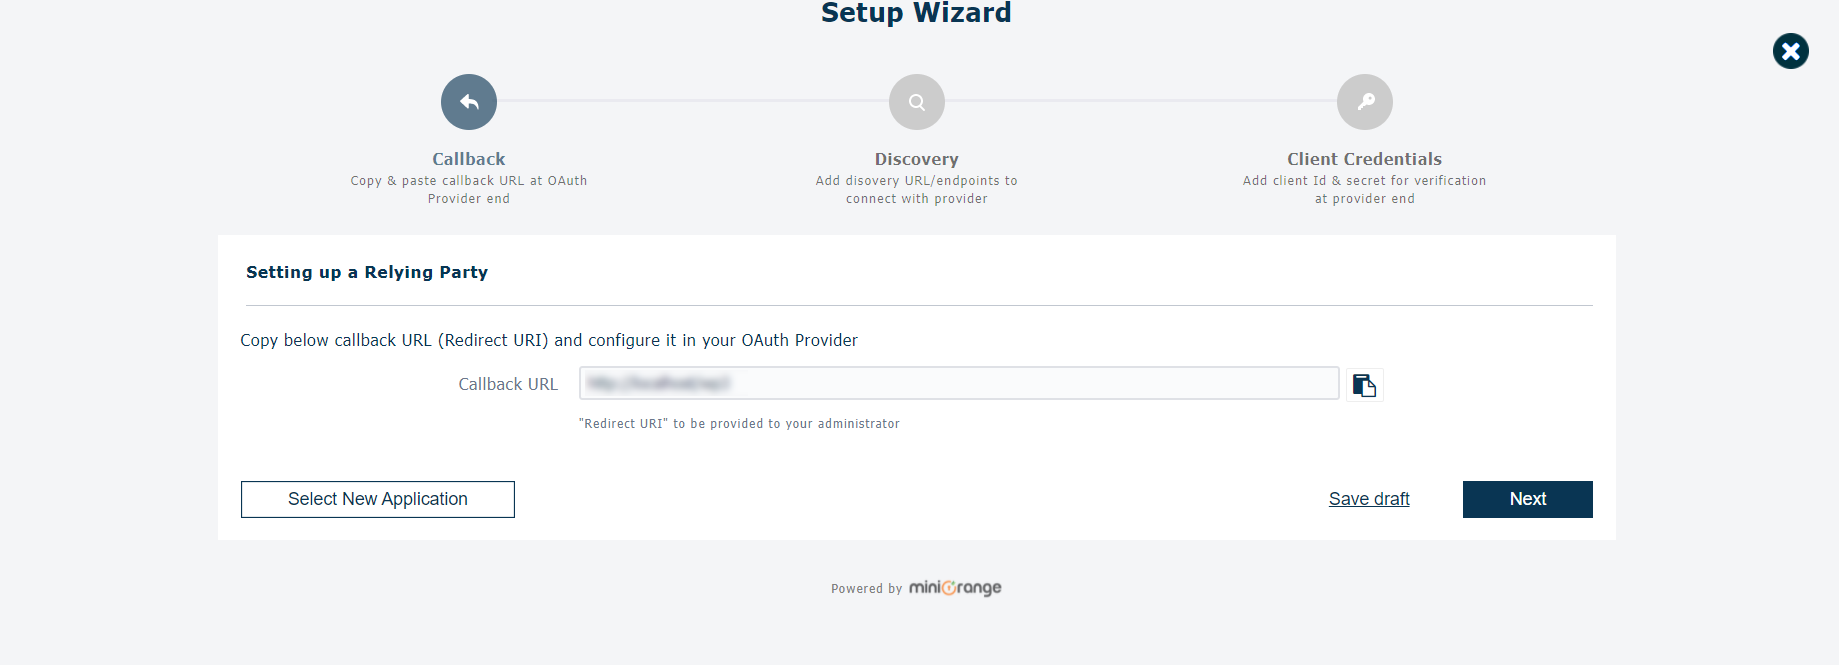The width and height of the screenshot is (1839, 665).
Task: Copy the callback URL with clipboard icon
Action: [x=1364, y=384]
